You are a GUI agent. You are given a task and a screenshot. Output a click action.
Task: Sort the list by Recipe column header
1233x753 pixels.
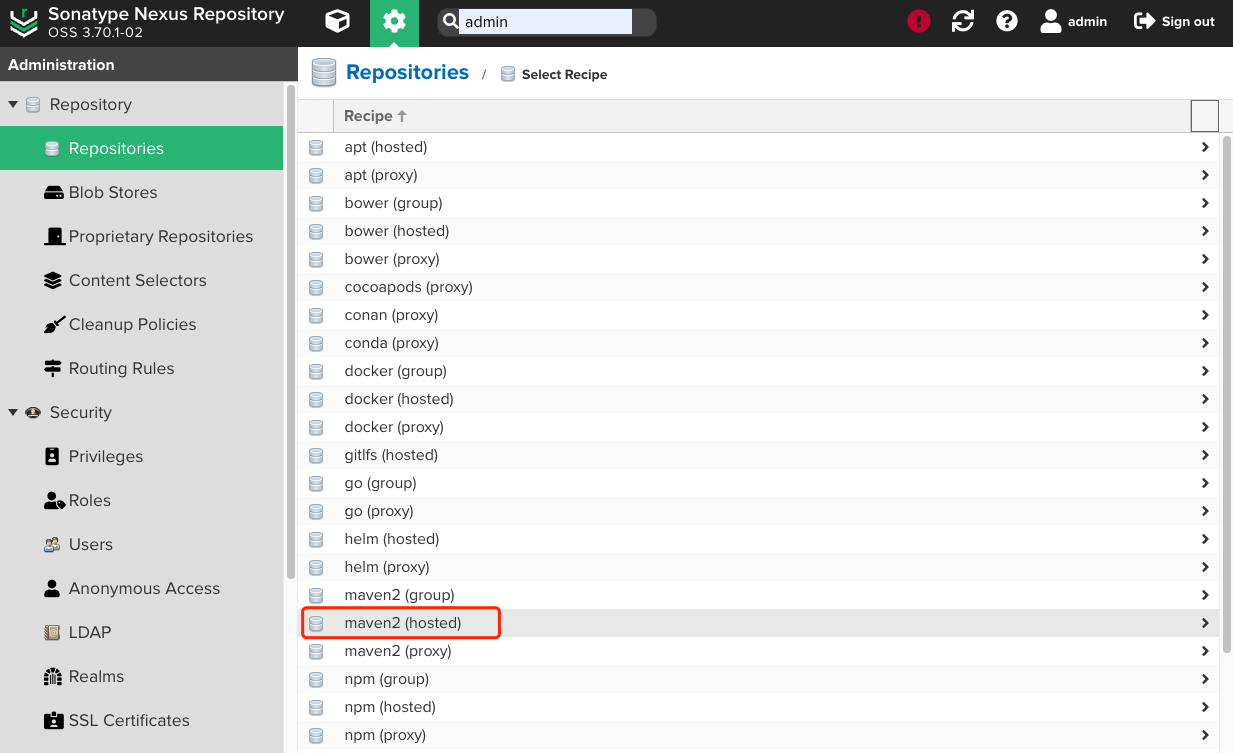click(368, 116)
